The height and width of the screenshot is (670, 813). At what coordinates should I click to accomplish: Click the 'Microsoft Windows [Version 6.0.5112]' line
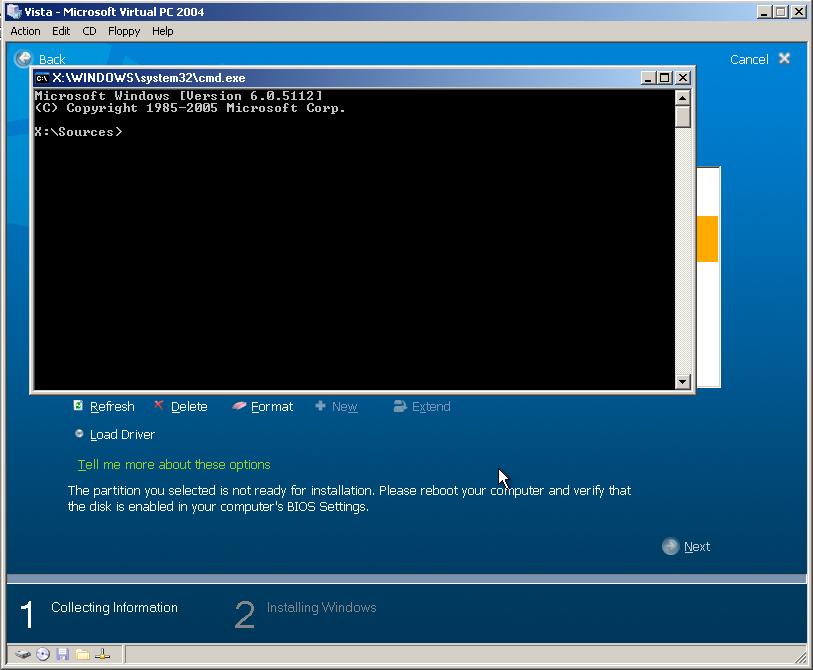tap(178, 96)
